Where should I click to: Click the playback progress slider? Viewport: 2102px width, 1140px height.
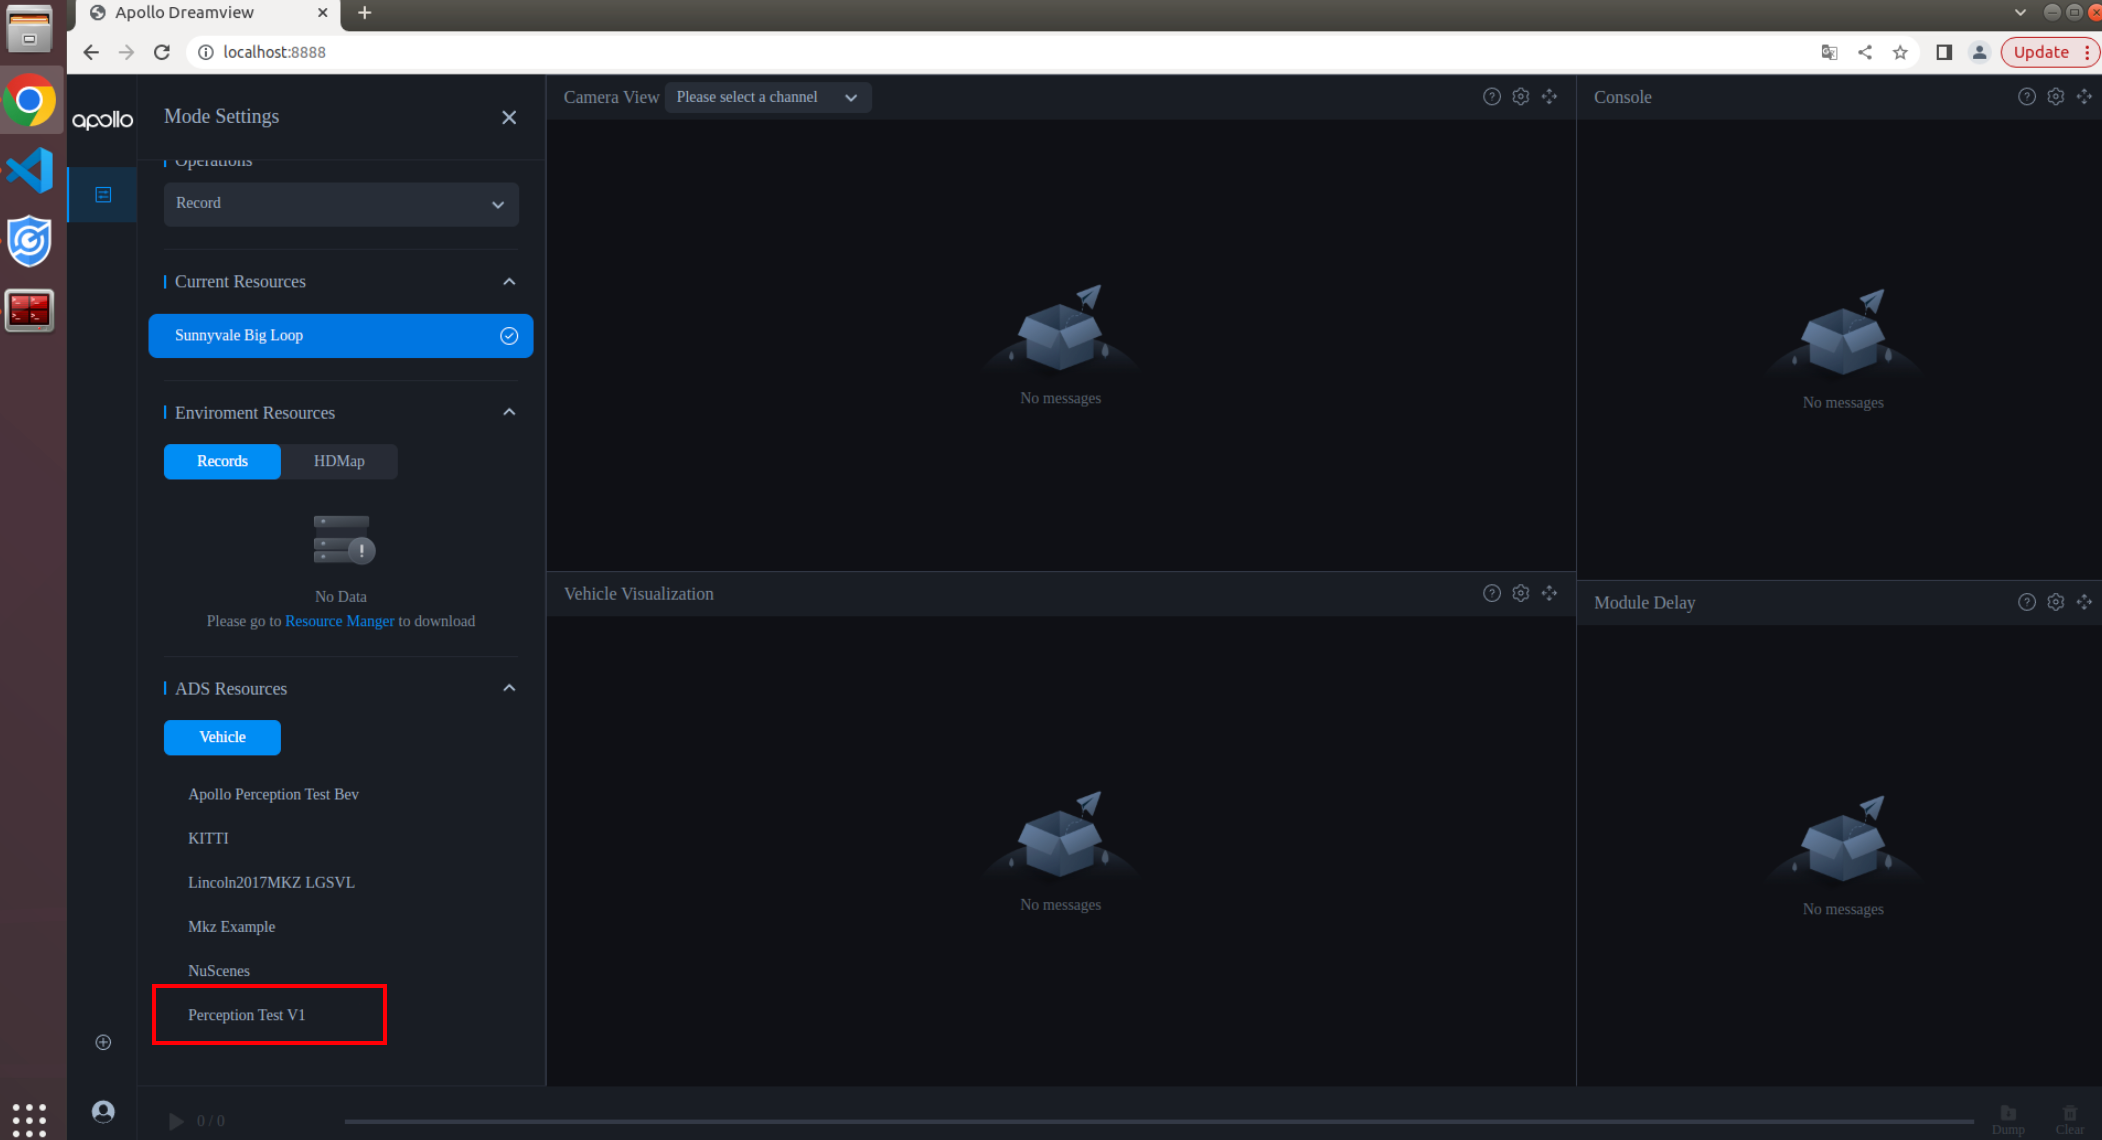coord(1158,1121)
